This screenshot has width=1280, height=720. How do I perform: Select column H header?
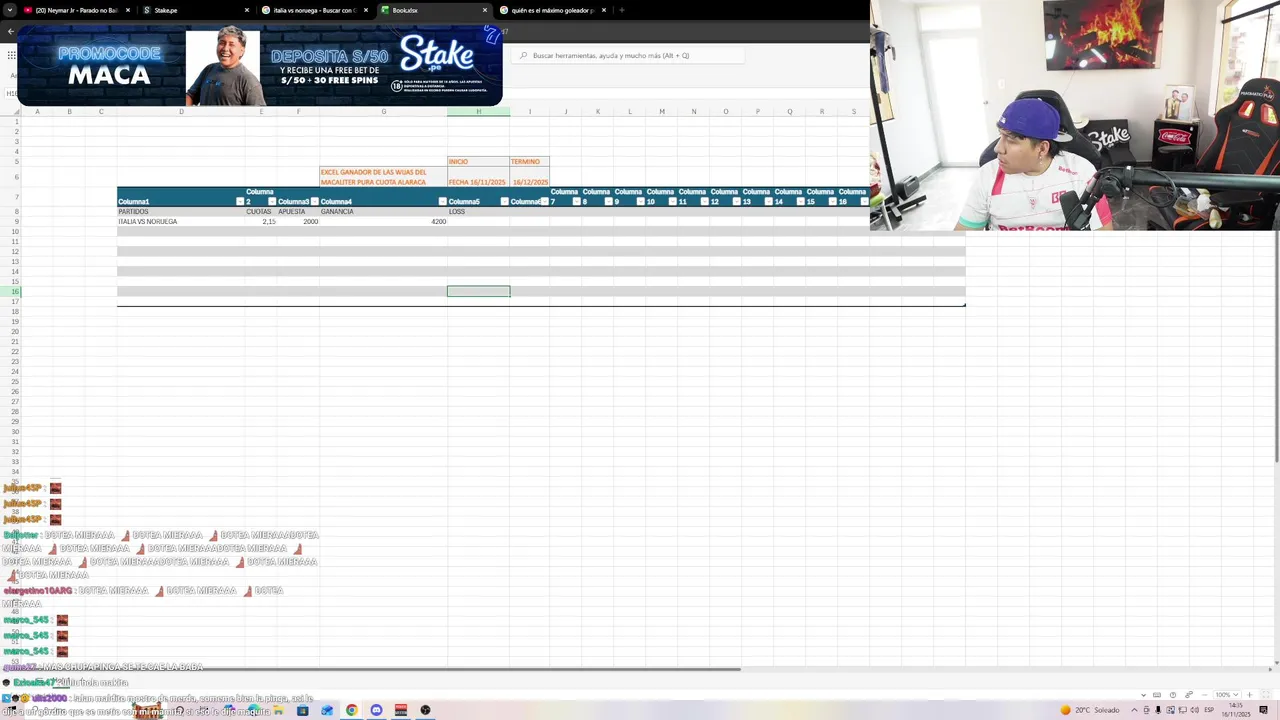pos(478,111)
